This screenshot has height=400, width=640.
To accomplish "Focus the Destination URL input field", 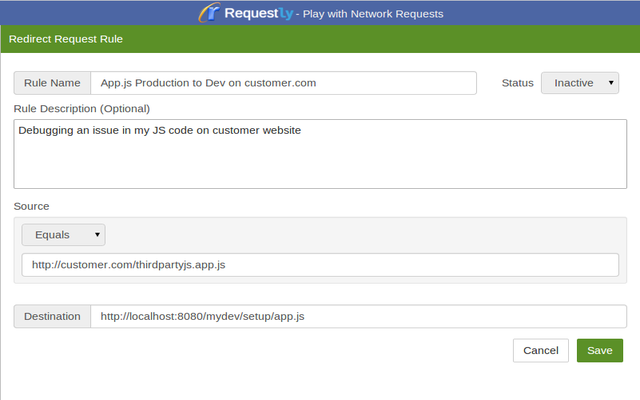I will pyautogui.click(x=358, y=316).
